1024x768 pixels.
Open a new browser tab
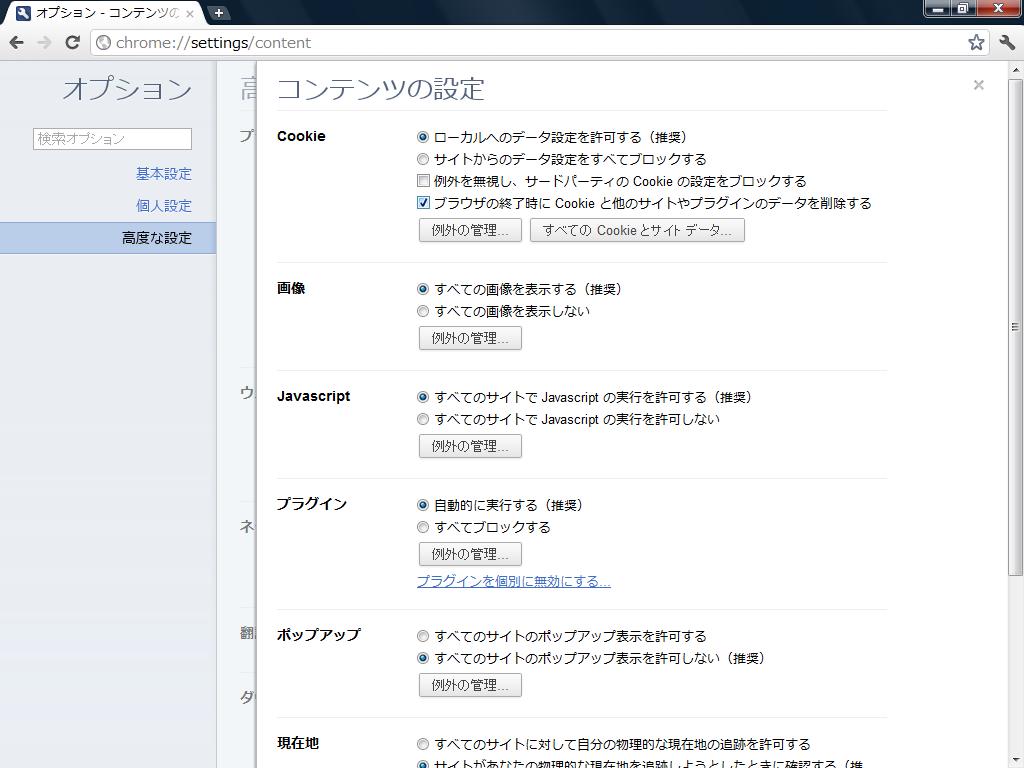pos(218,12)
